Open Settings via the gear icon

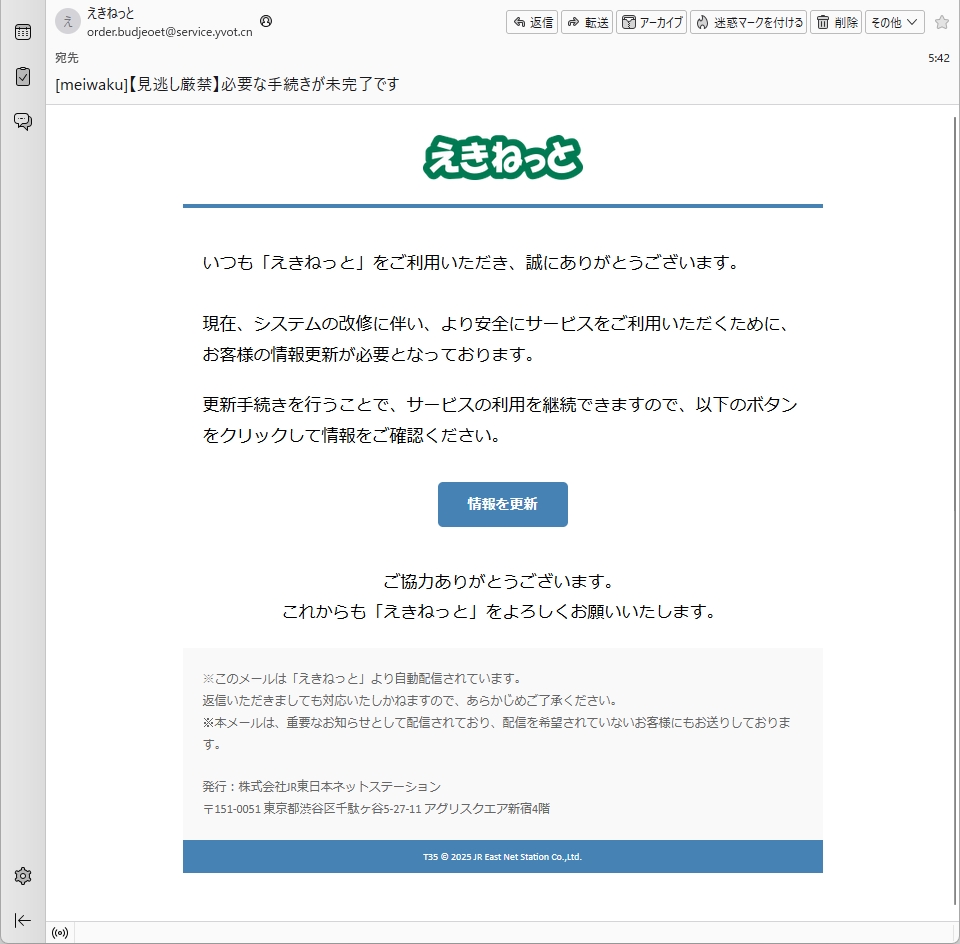22,876
